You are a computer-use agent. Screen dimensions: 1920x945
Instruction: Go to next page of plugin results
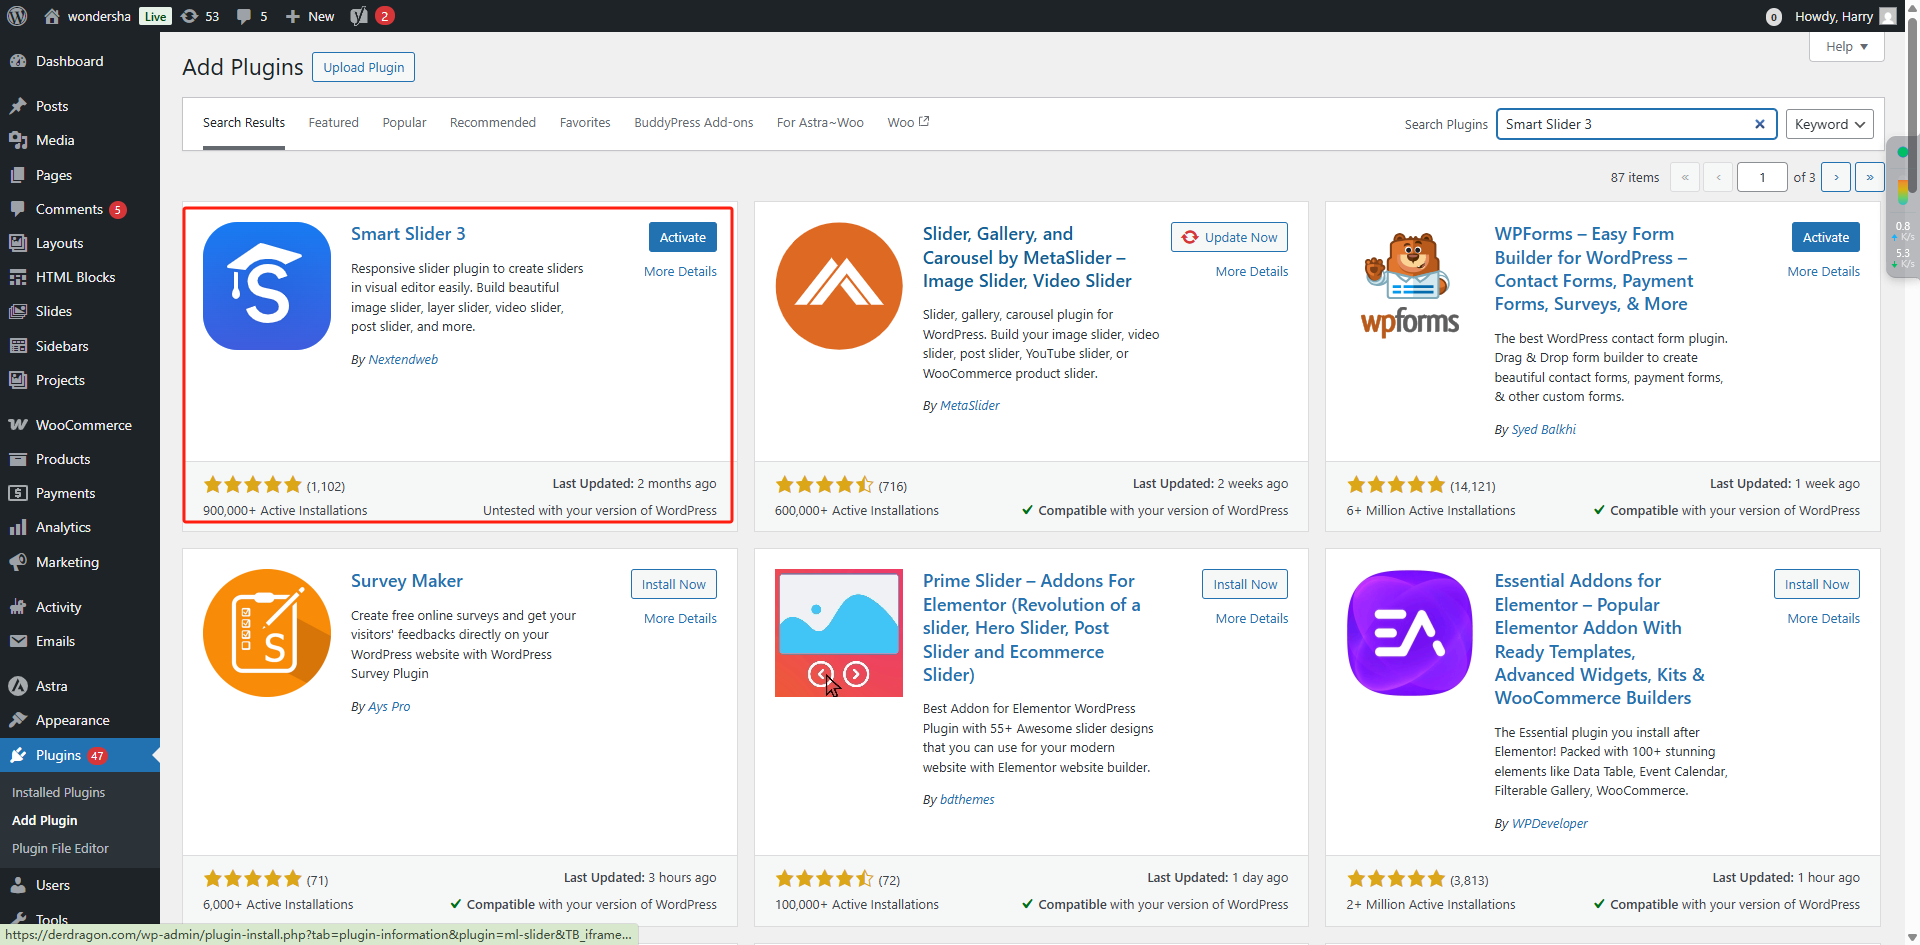coord(1835,177)
